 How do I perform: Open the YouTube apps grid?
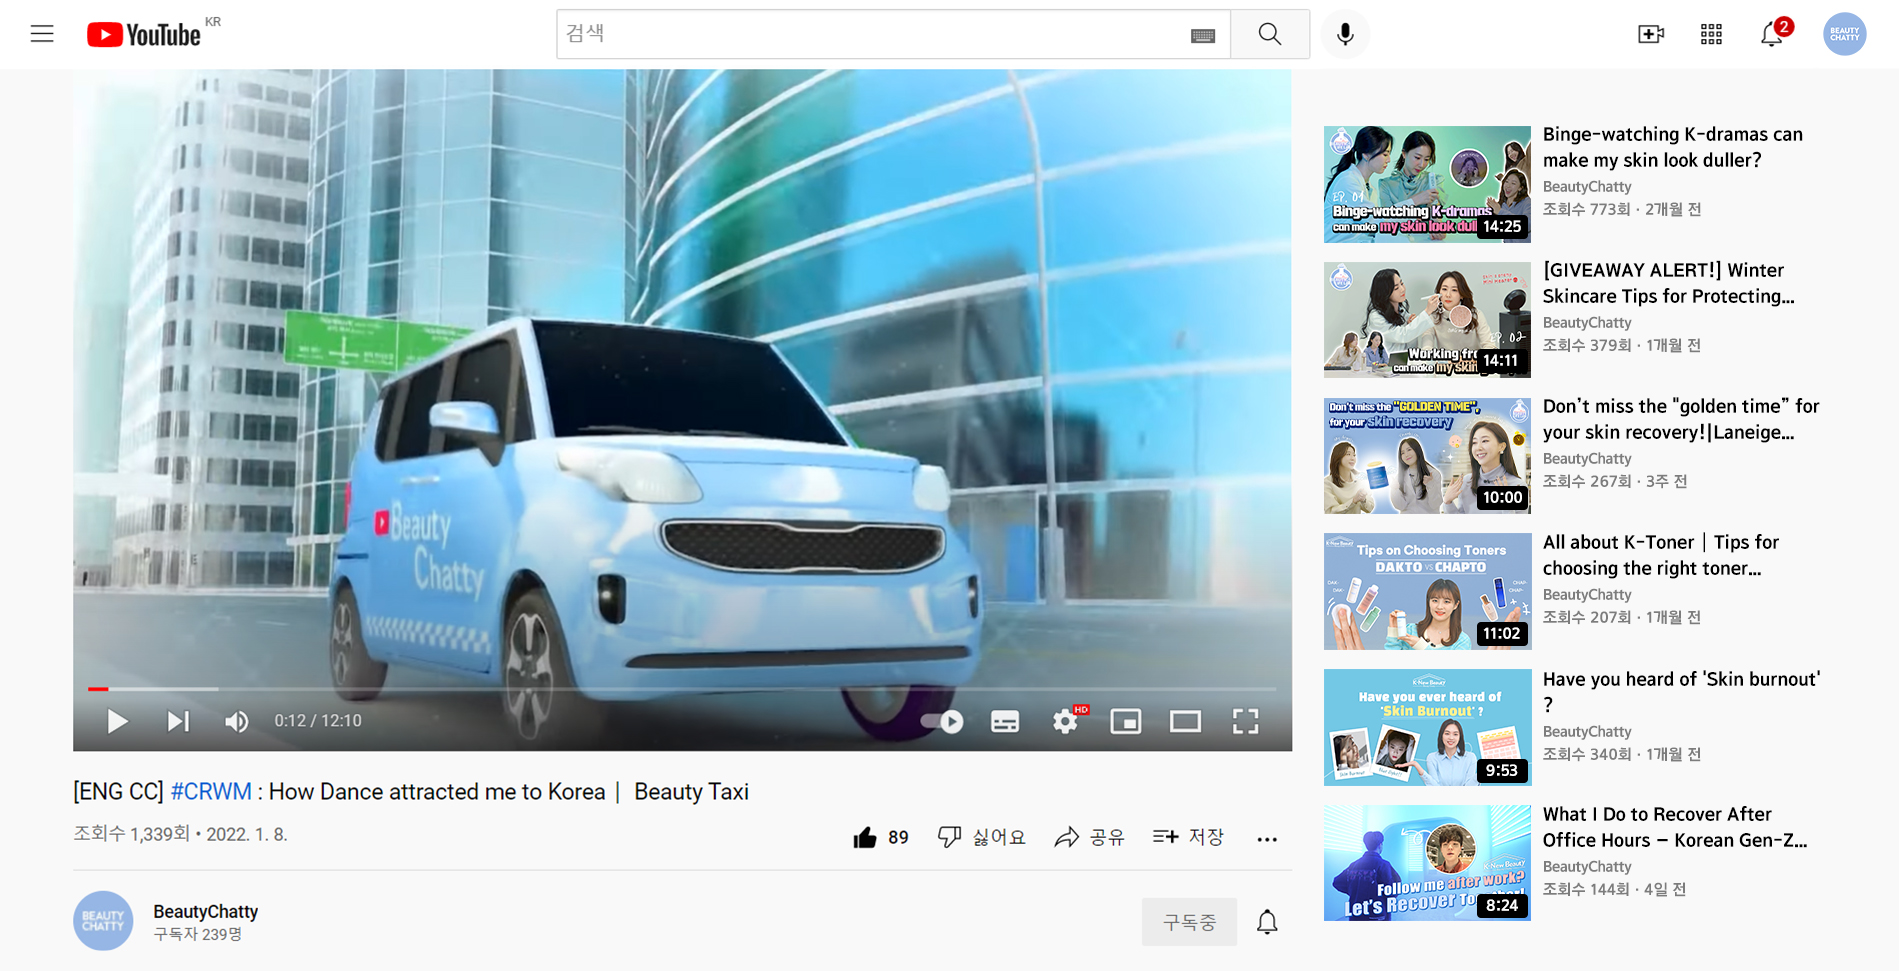(1711, 34)
